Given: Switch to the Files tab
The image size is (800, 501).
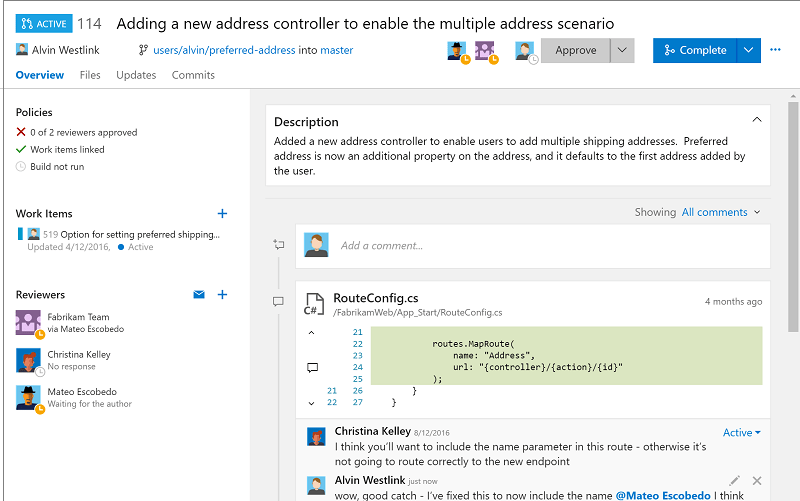Looking at the screenshot, I should point(90,75).
